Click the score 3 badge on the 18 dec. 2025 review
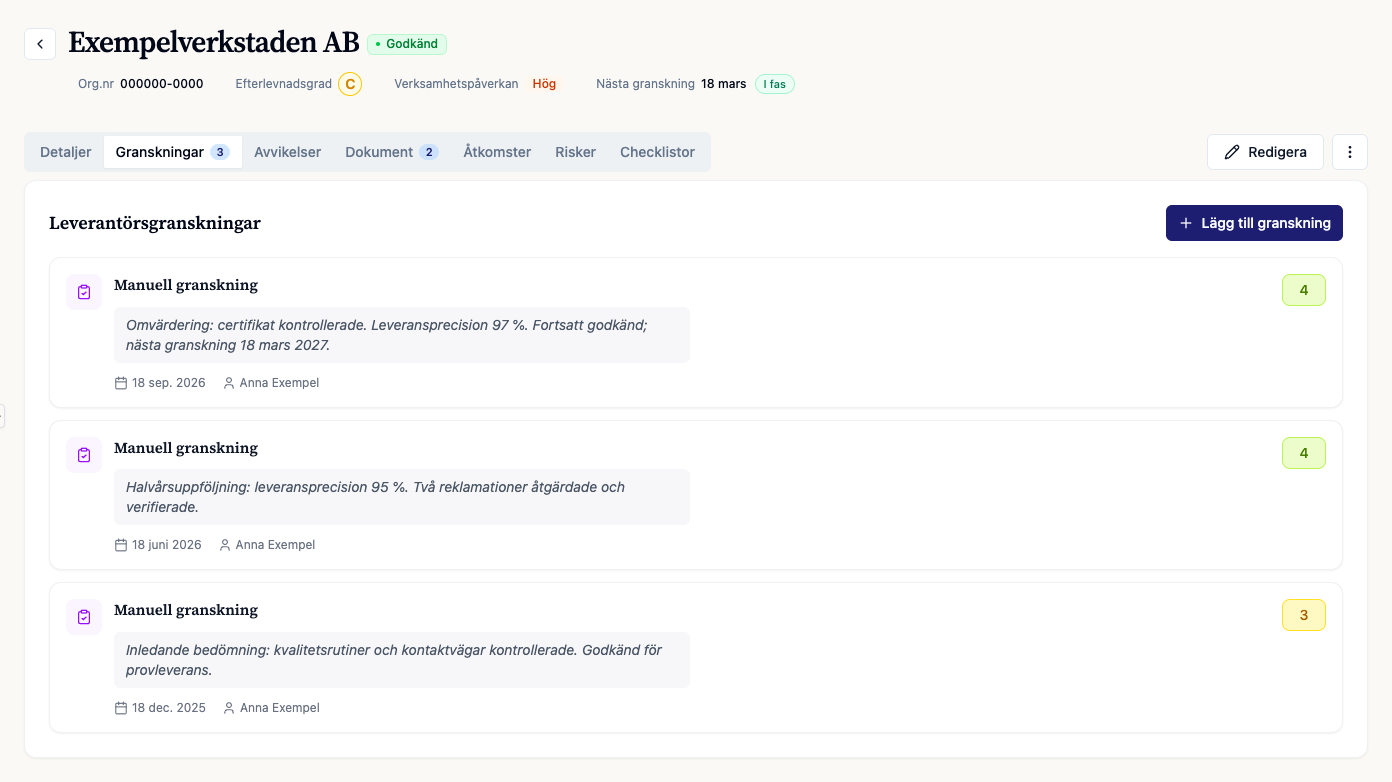 pos(1304,615)
